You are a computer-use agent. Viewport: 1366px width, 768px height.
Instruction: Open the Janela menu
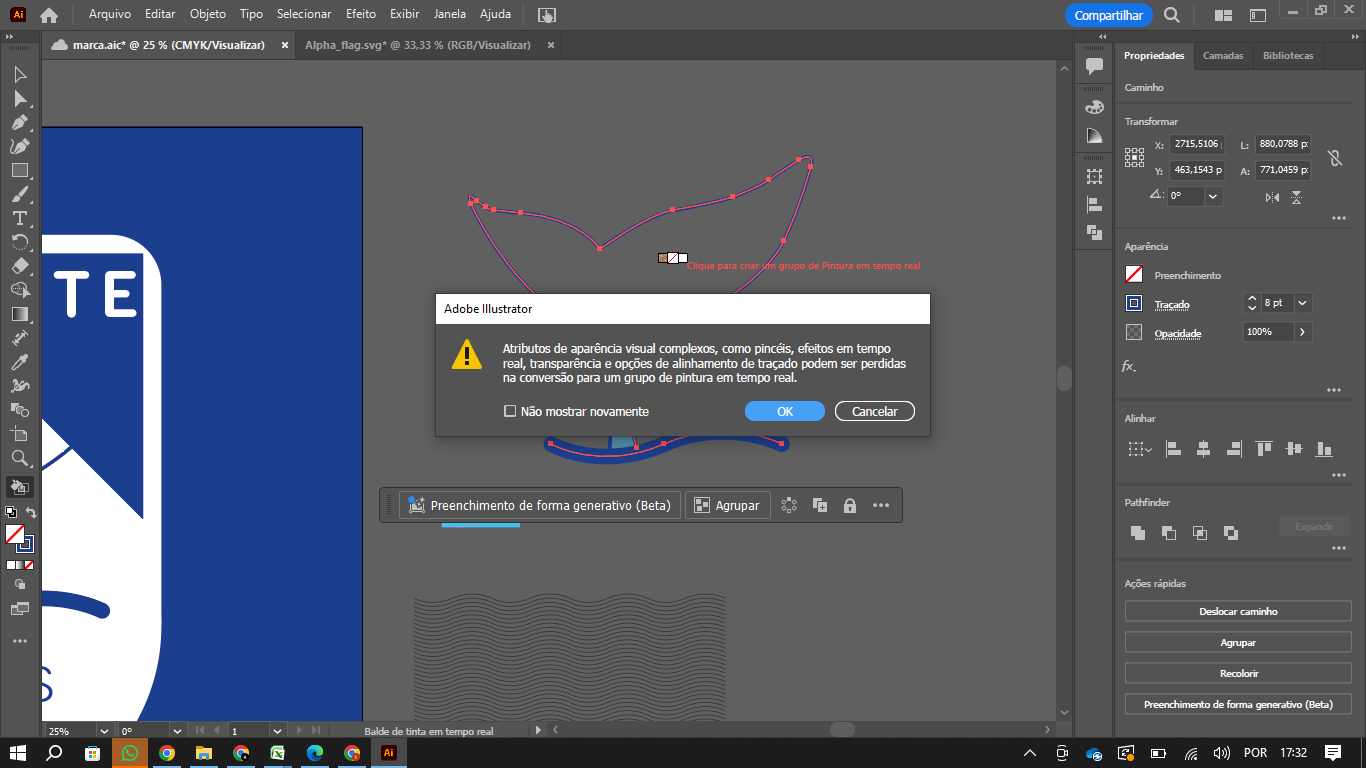450,14
